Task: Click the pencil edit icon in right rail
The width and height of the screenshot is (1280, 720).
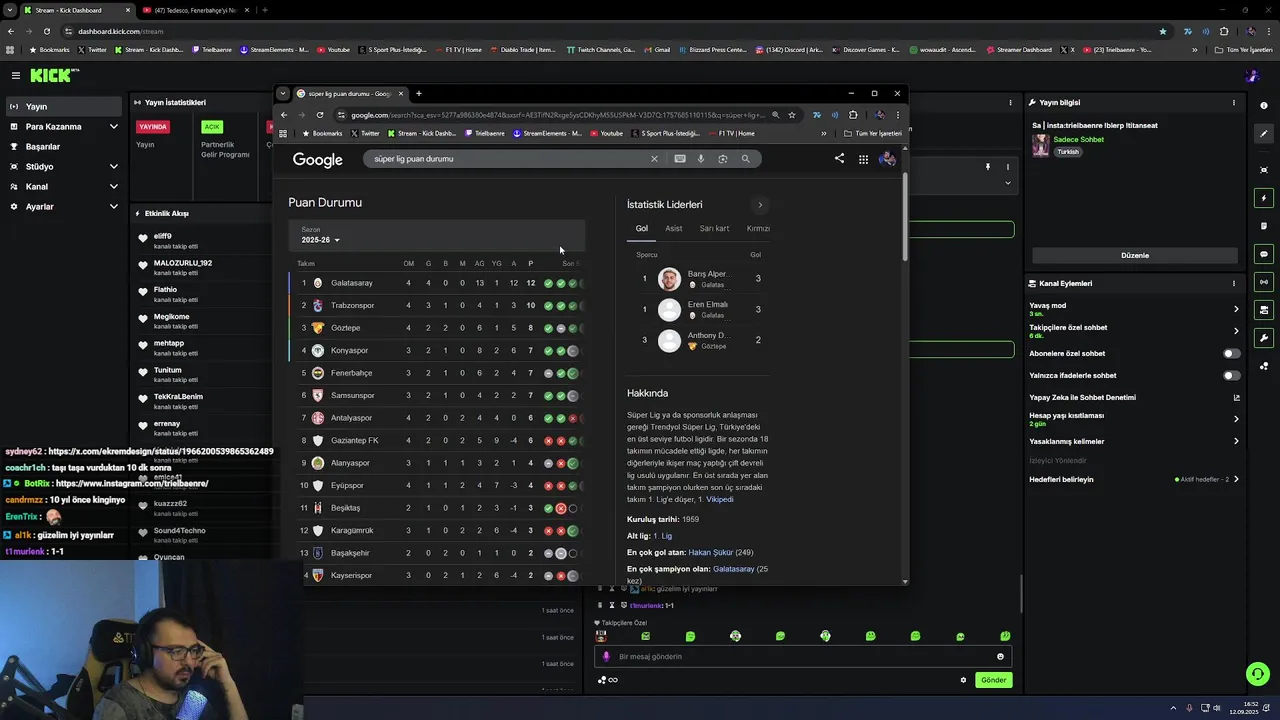Action: click(1264, 133)
